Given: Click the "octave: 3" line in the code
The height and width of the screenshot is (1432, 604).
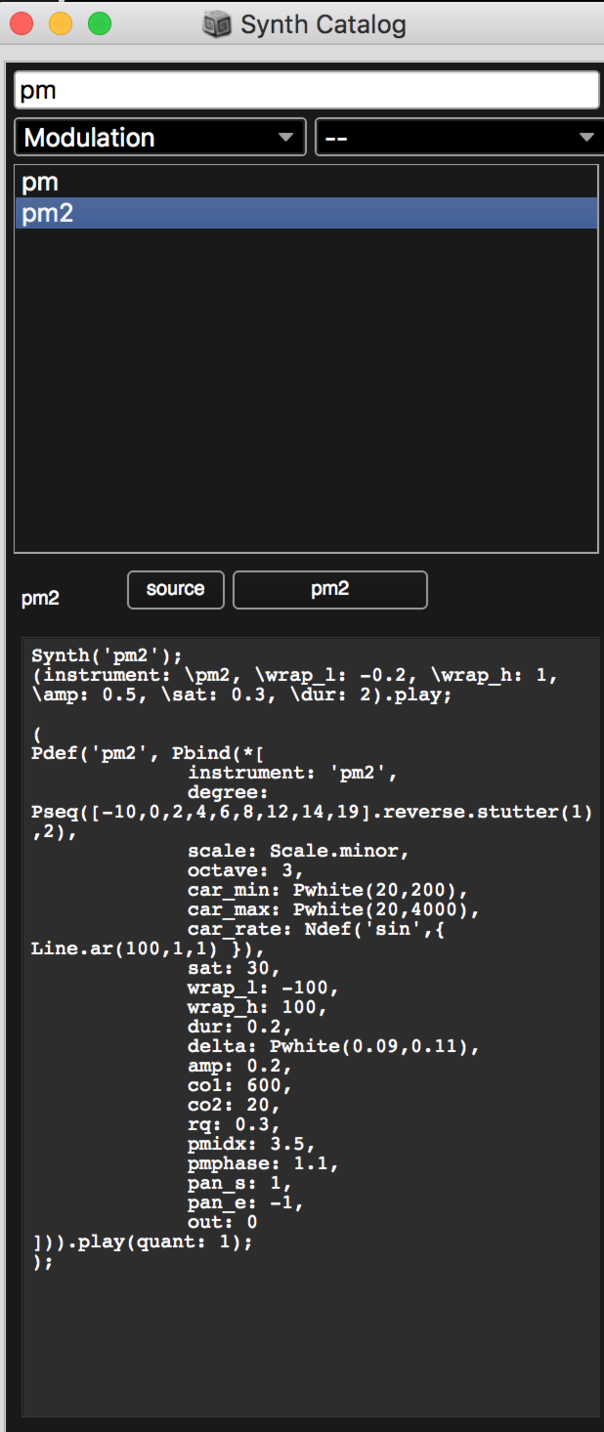Looking at the screenshot, I should tap(245, 870).
